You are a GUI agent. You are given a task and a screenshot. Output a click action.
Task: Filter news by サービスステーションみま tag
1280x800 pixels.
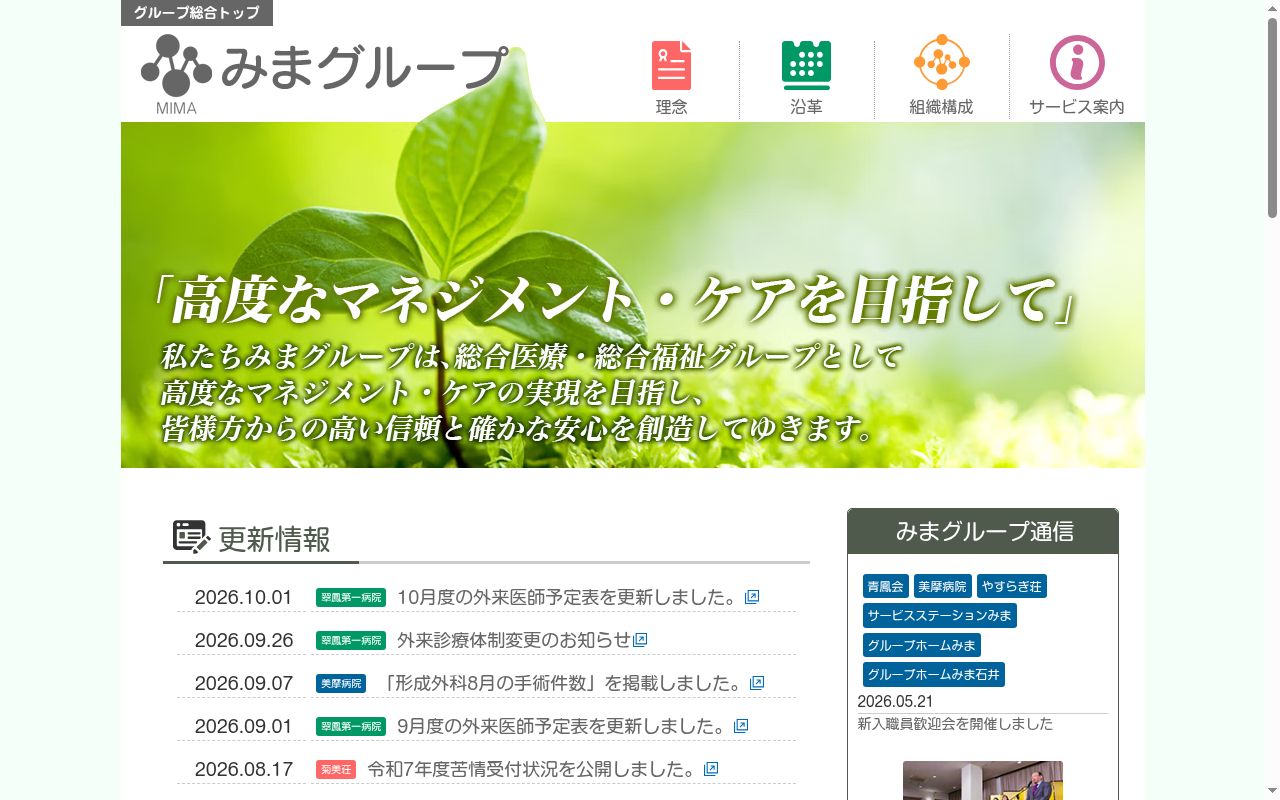tap(940, 615)
